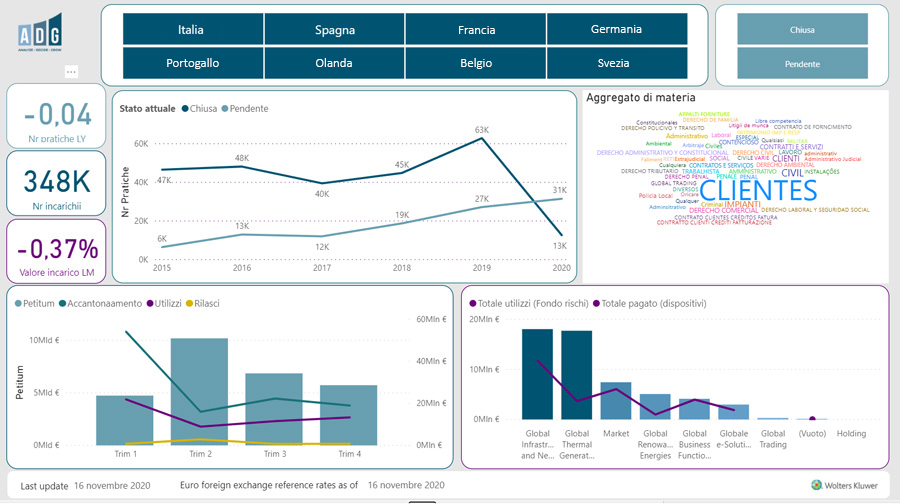Click CLIENTES in the word cloud
The image size is (900, 504).
tap(758, 190)
